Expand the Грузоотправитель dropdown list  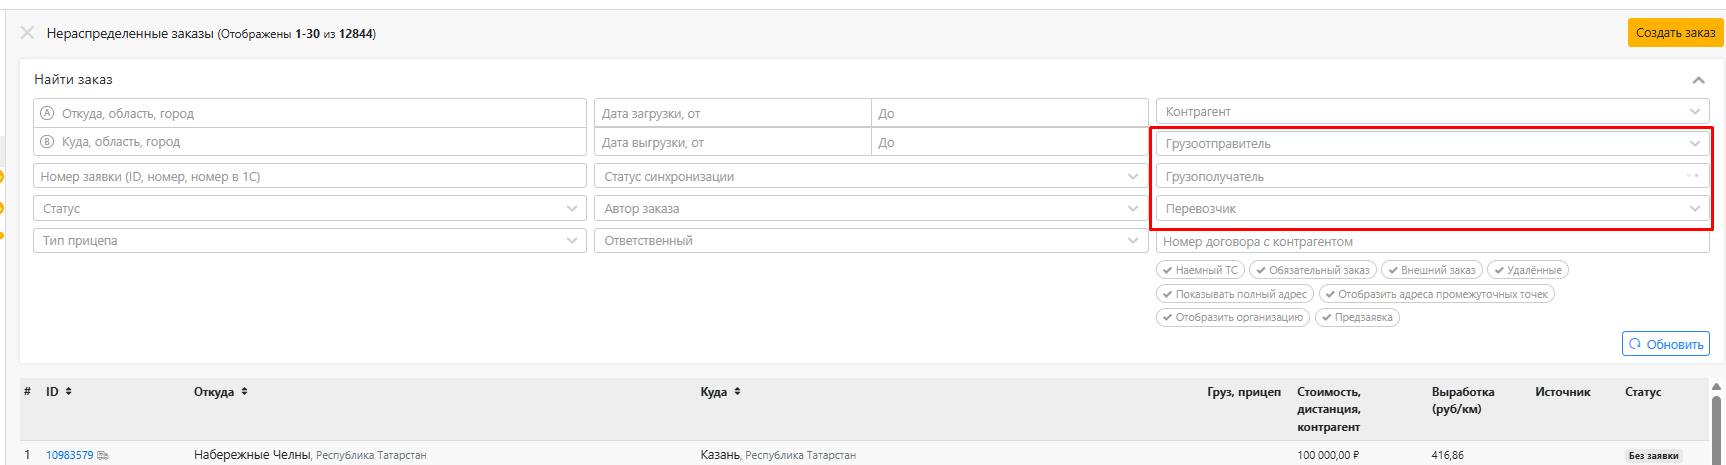click(x=1432, y=144)
